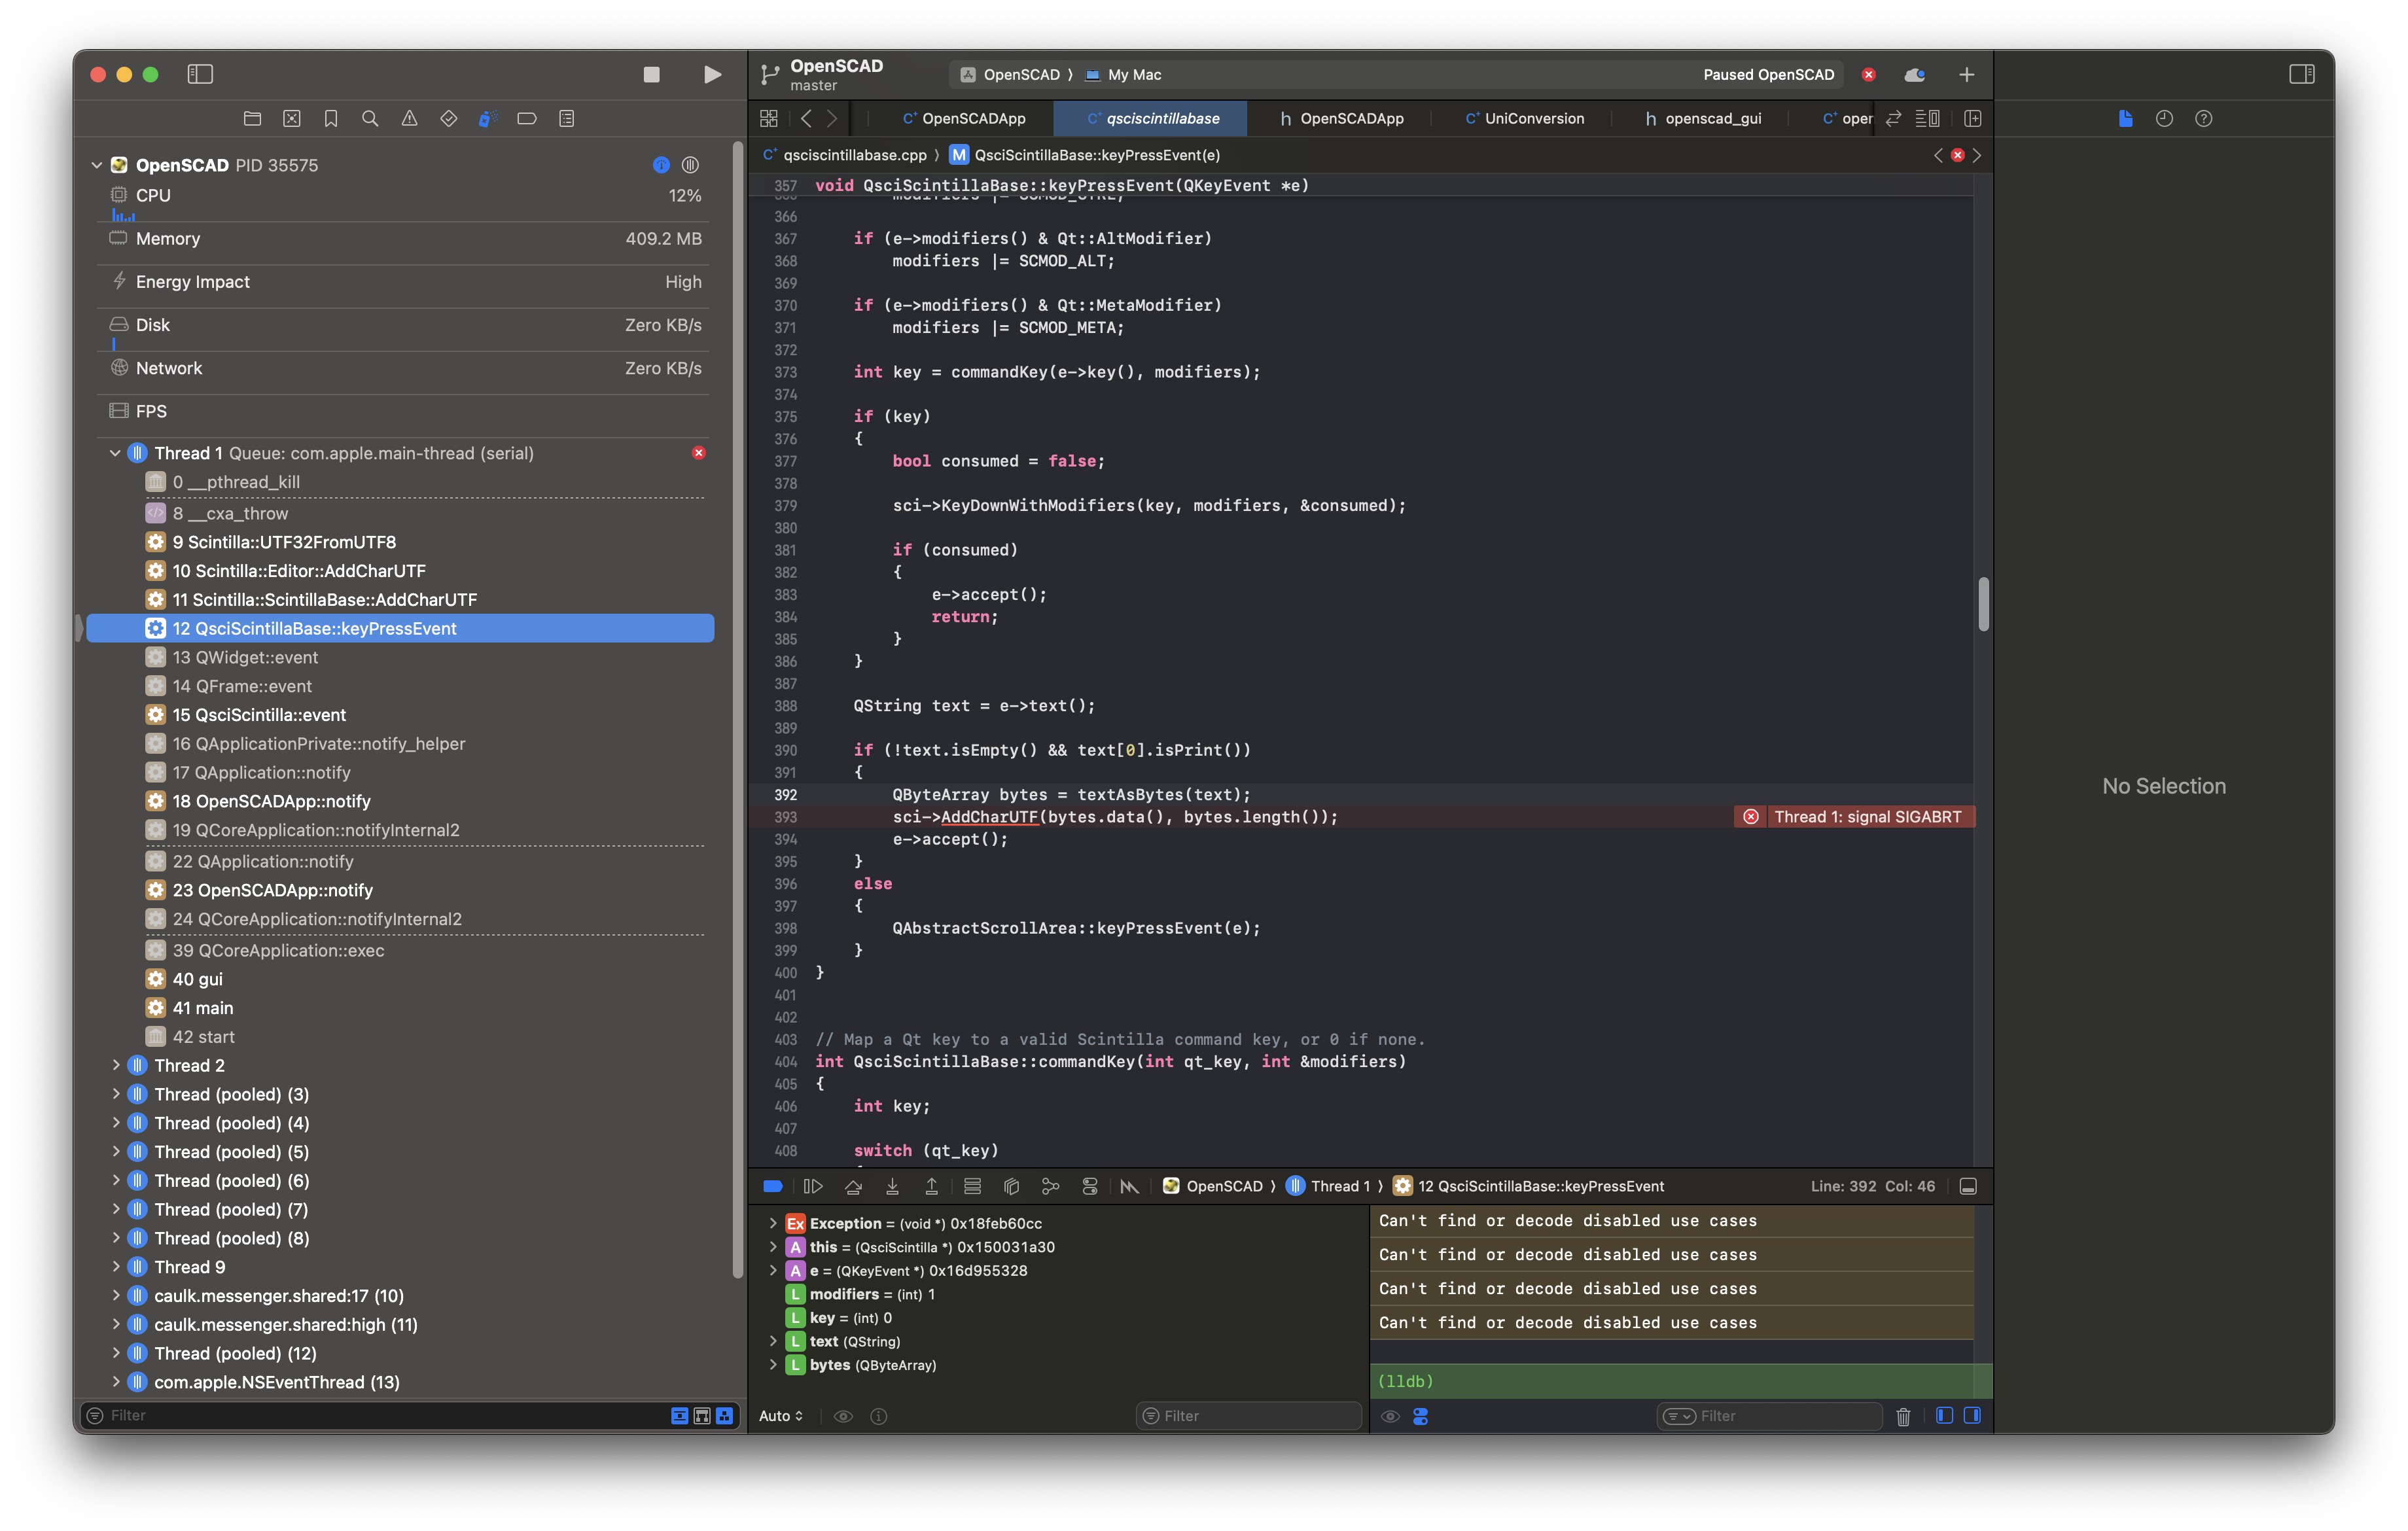Toggle the console pane
This screenshot has height=1531, width=2408.
tap(1972, 1416)
